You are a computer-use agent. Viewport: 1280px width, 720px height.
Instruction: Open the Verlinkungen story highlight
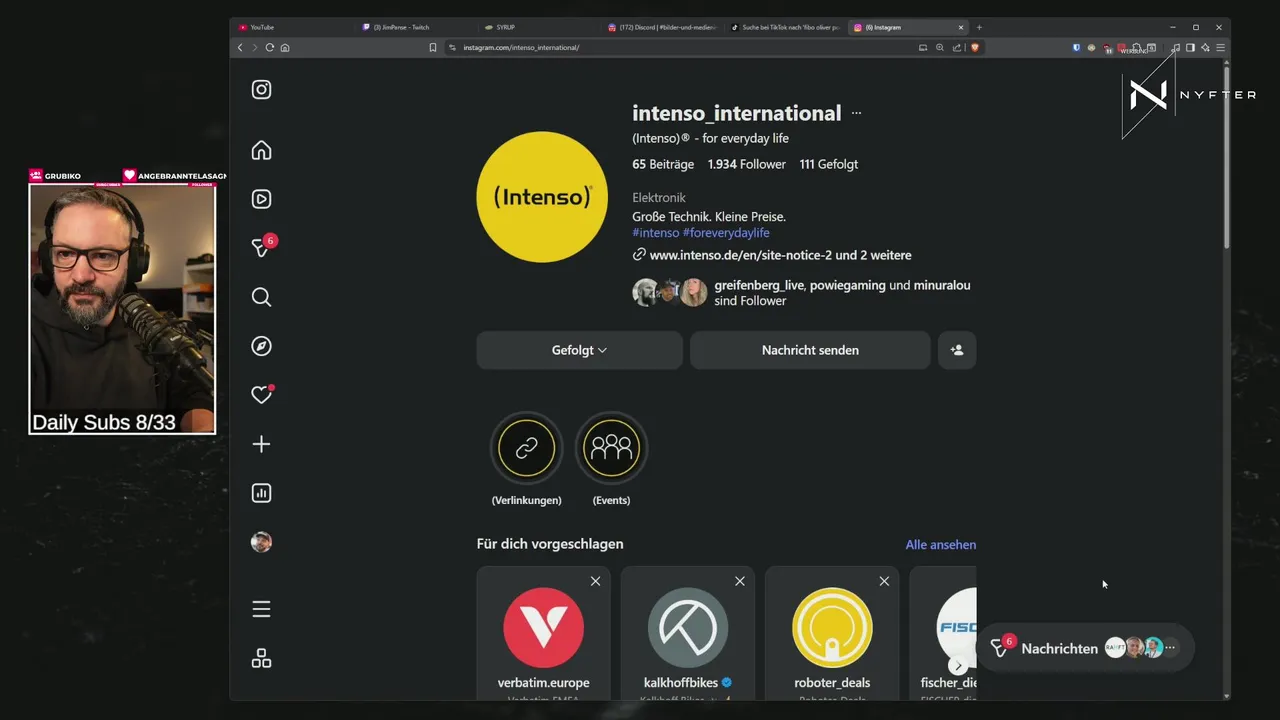coord(526,447)
